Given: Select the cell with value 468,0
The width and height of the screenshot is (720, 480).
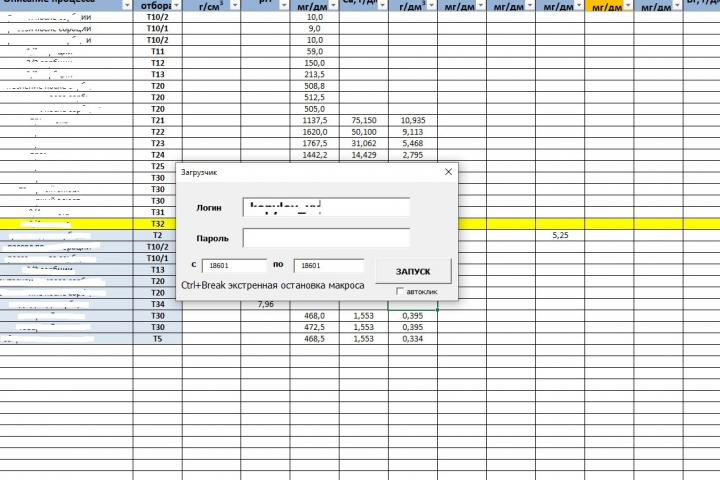Looking at the screenshot, I should [315, 316].
